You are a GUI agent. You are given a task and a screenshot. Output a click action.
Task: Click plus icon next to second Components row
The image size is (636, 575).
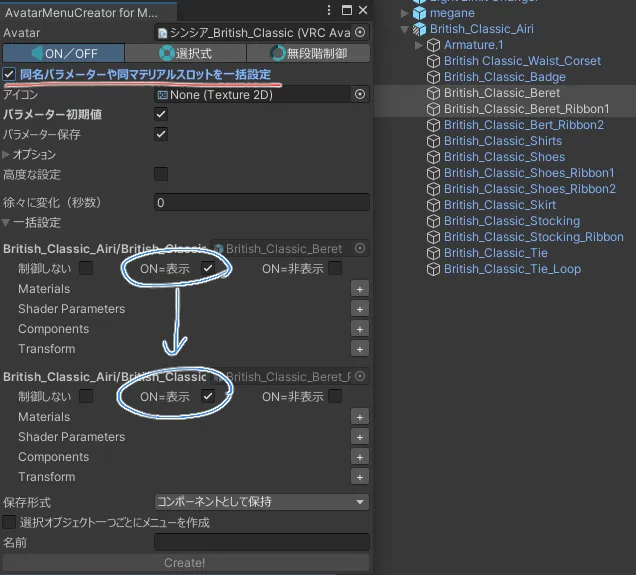click(x=360, y=457)
